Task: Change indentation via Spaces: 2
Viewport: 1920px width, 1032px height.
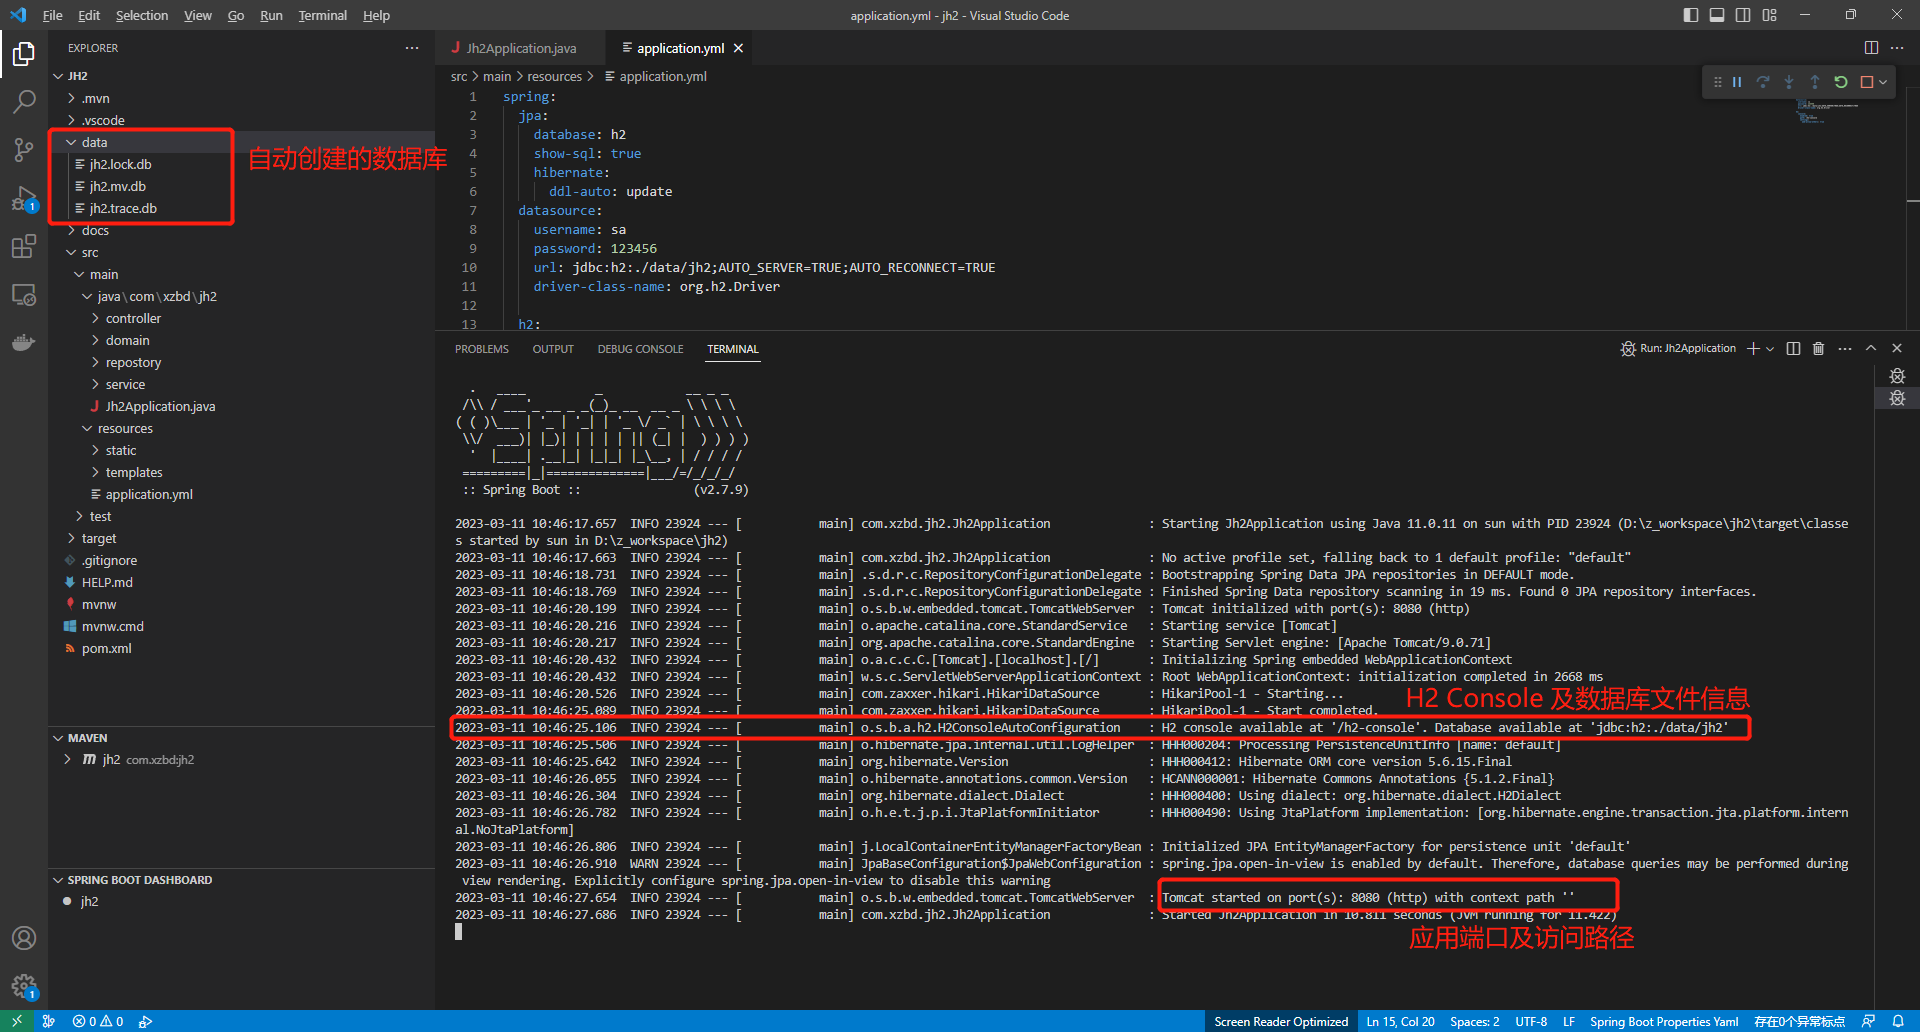Action: pyautogui.click(x=1474, y=1021)
